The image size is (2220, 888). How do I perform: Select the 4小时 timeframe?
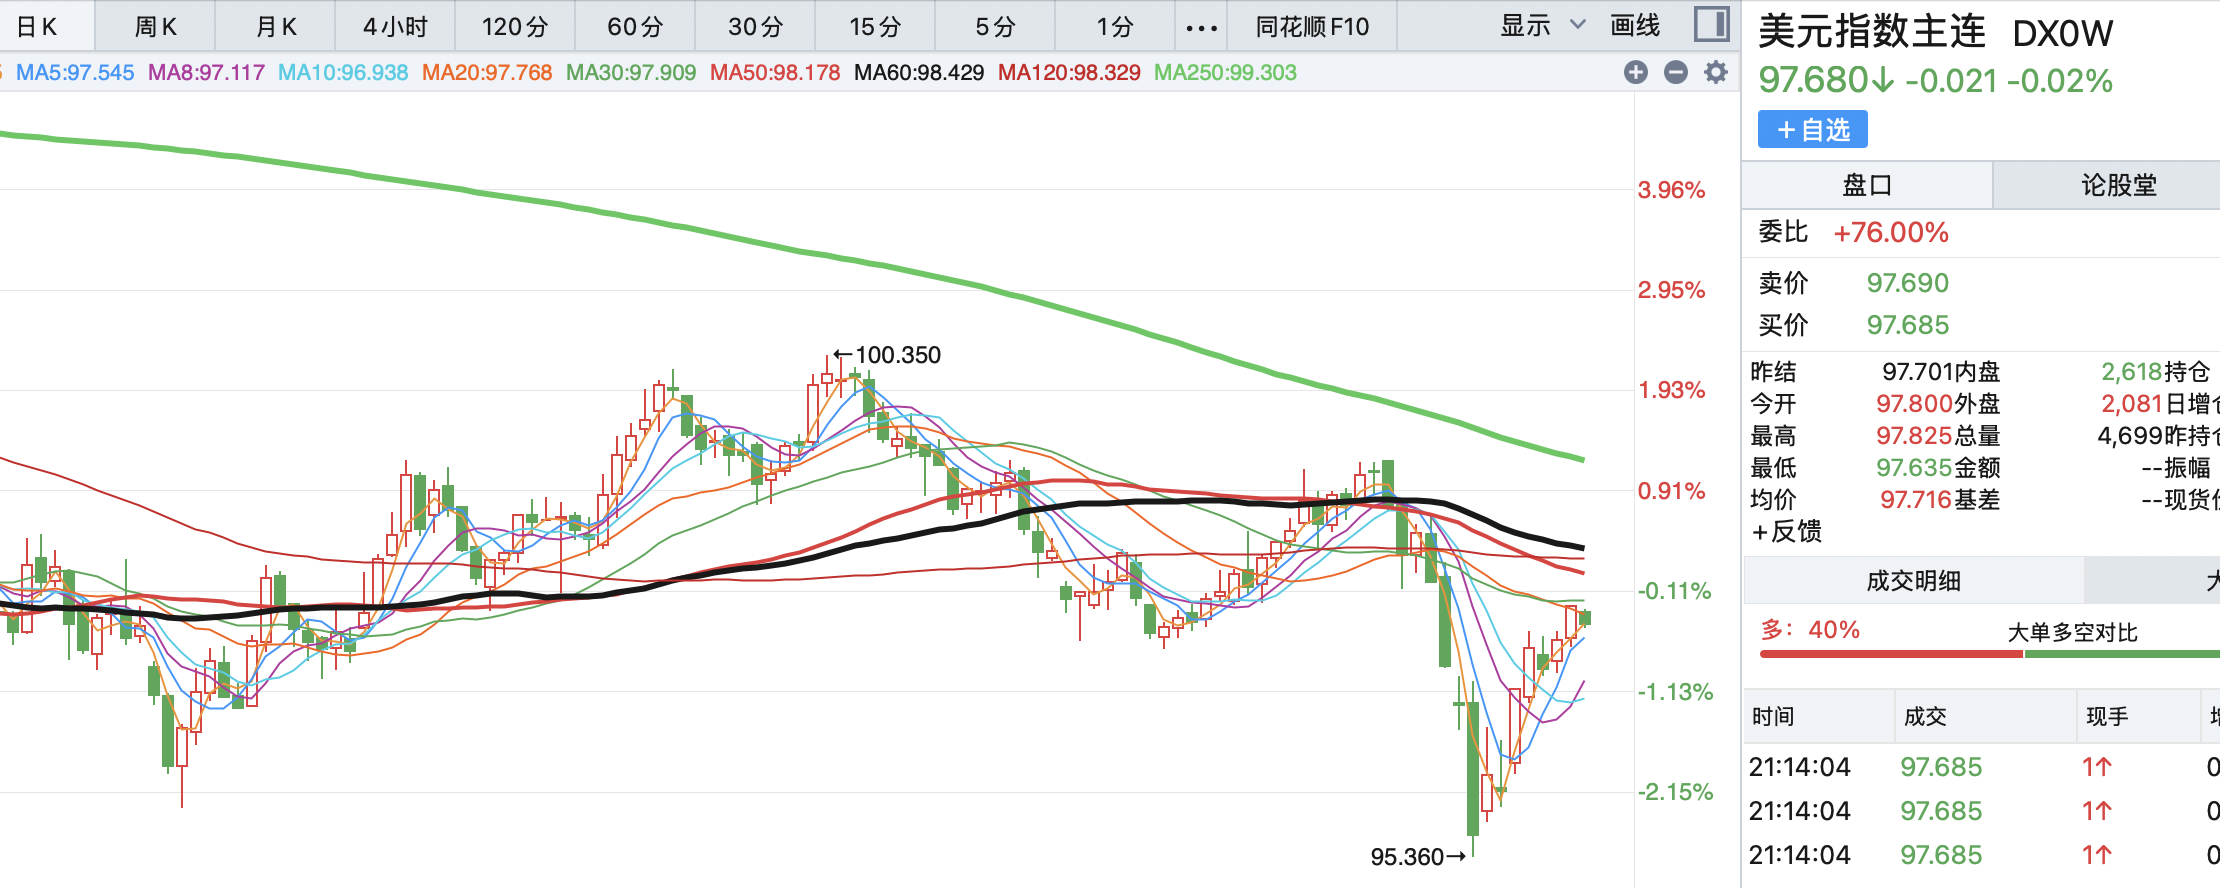395,27
